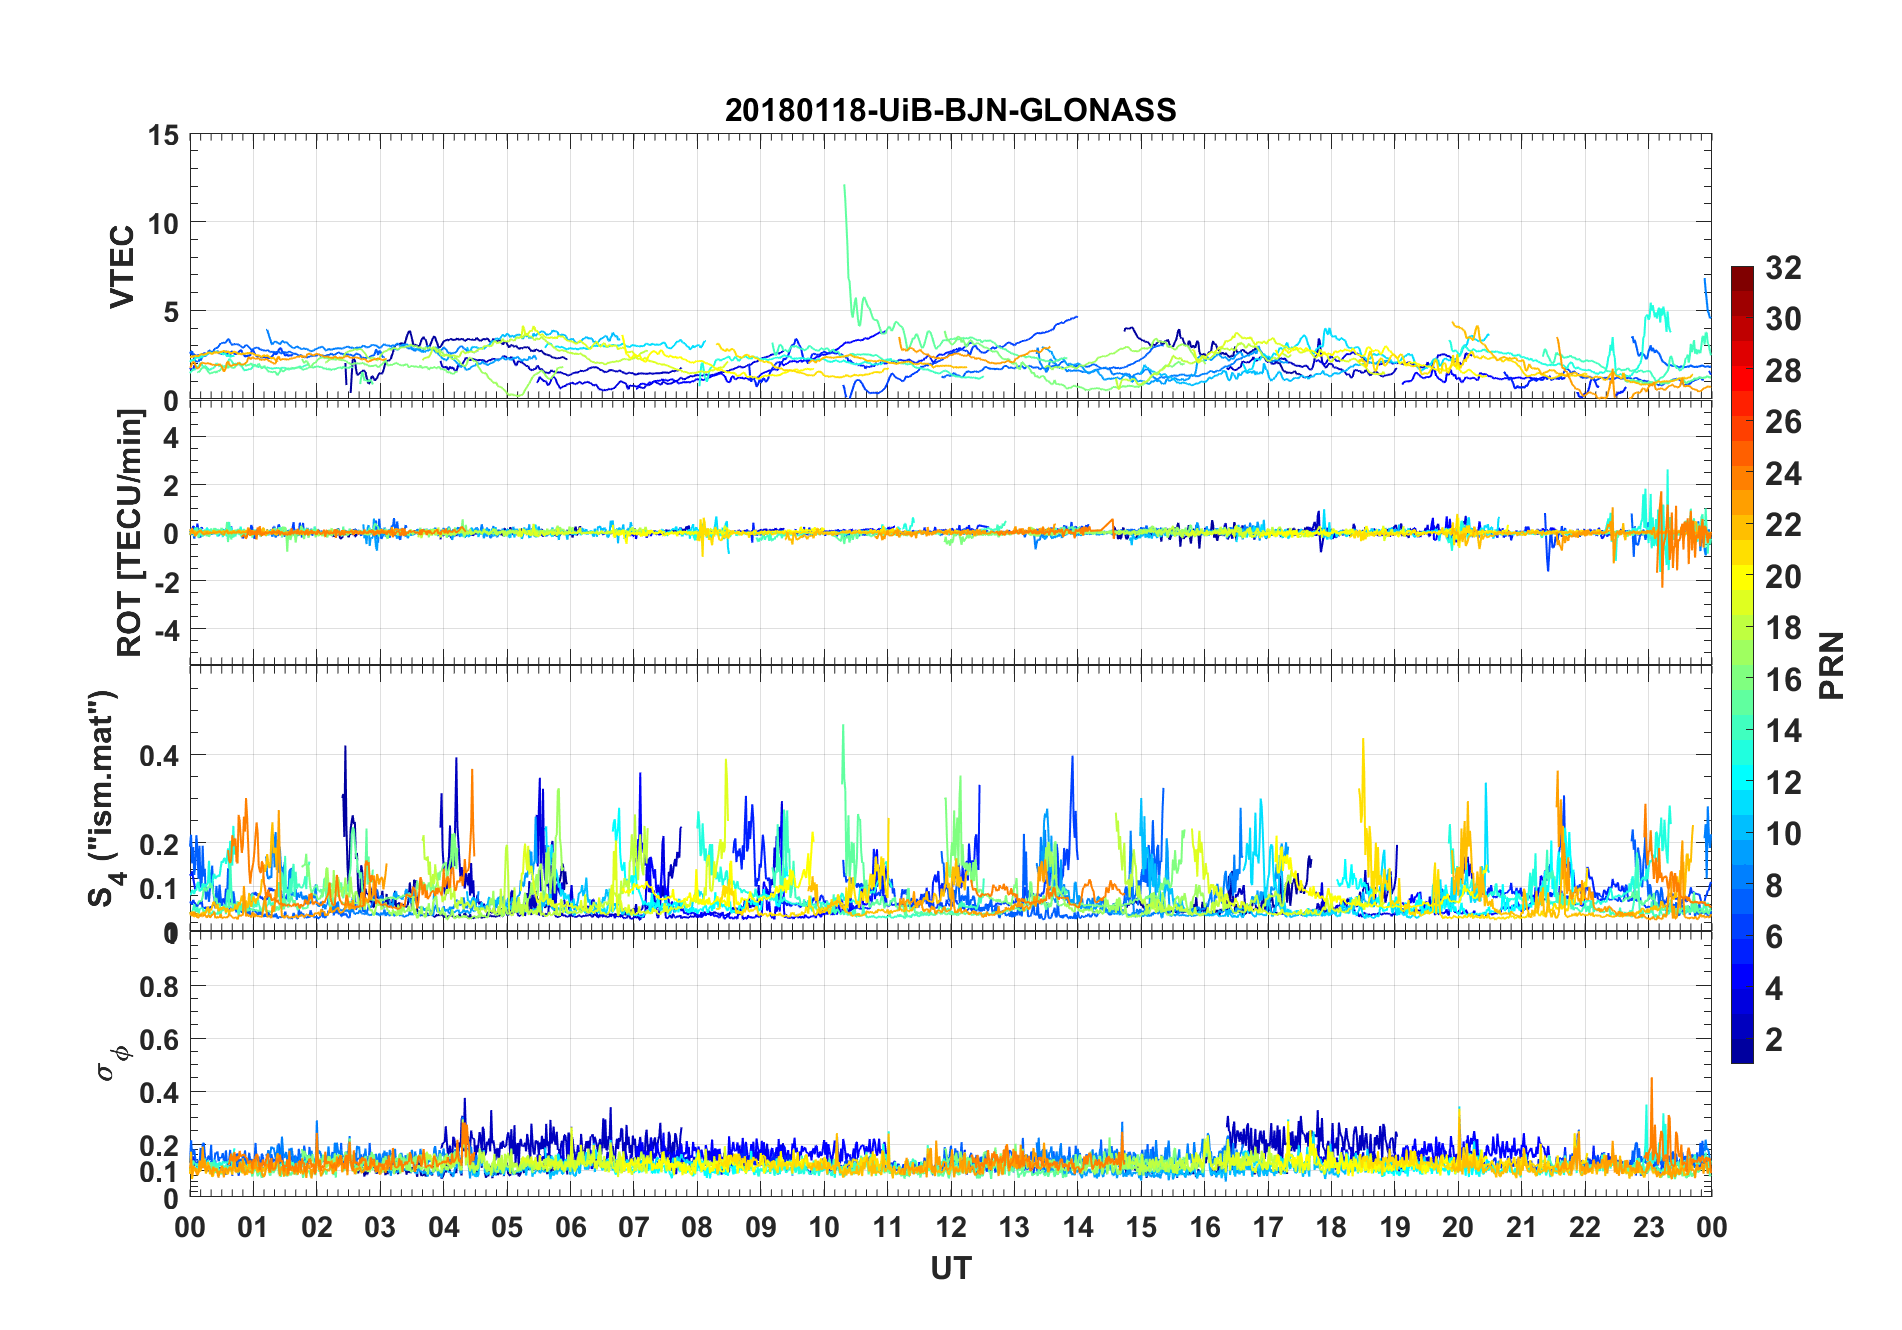This screenshot has height=1330, width=1902.
Task: Click the x-axis hour label 23
Action: (x=1649, y=1227)
